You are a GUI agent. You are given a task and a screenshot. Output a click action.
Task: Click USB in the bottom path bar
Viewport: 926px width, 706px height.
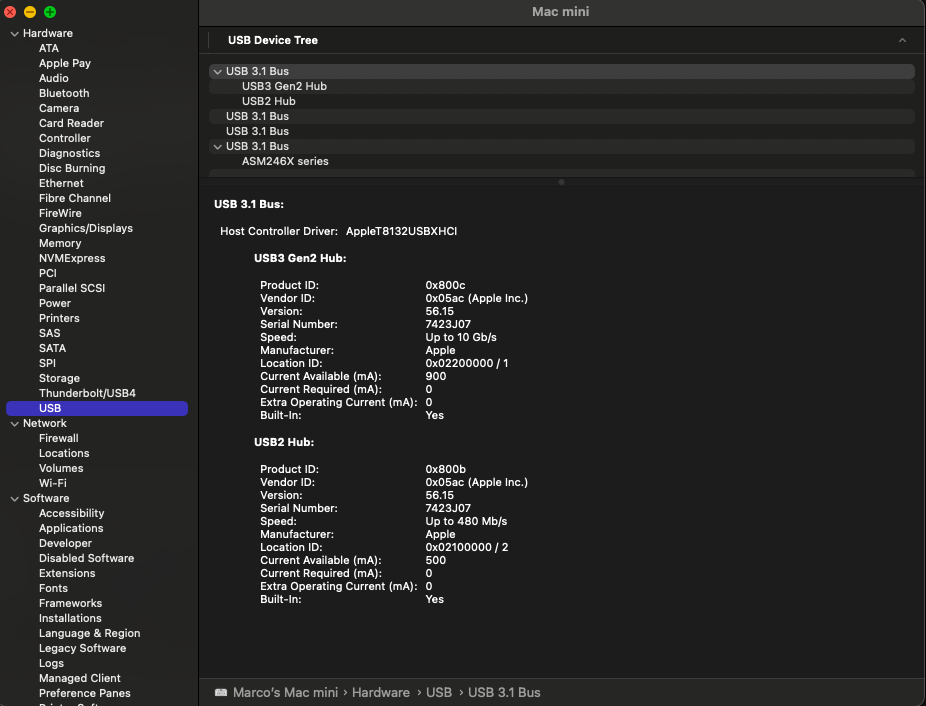(439, 692)
